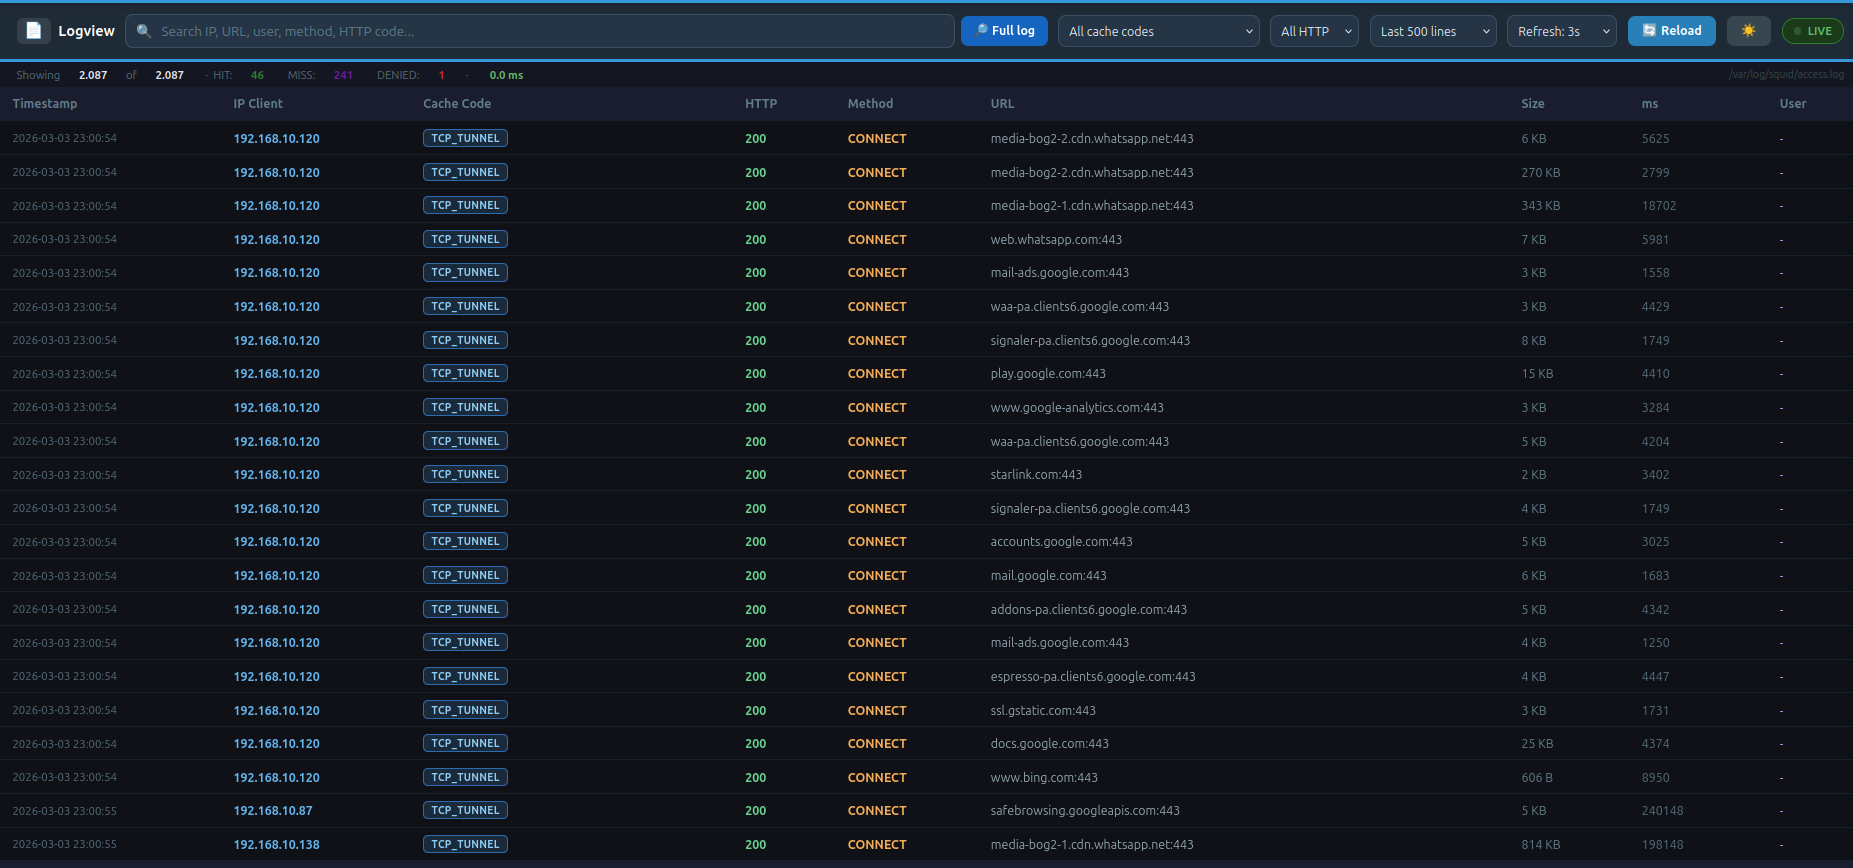Image resolution: width=1853 pixels, height=868 pixels.
Task: Select URL play.google.com:443
Action: 1048,374
